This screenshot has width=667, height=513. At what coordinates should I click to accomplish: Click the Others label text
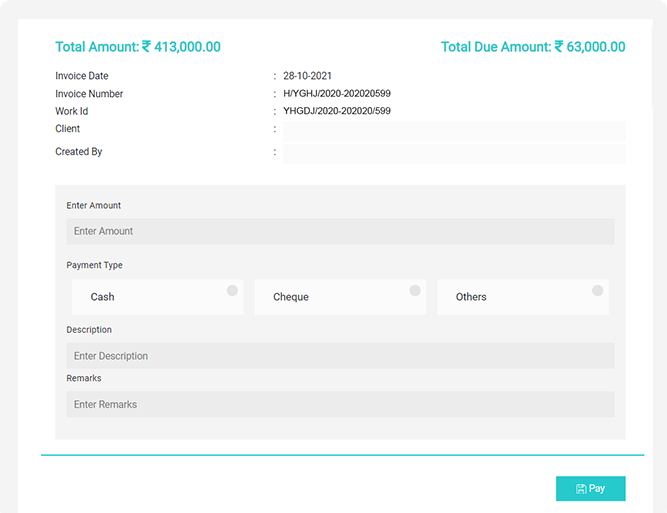point(471,297)
